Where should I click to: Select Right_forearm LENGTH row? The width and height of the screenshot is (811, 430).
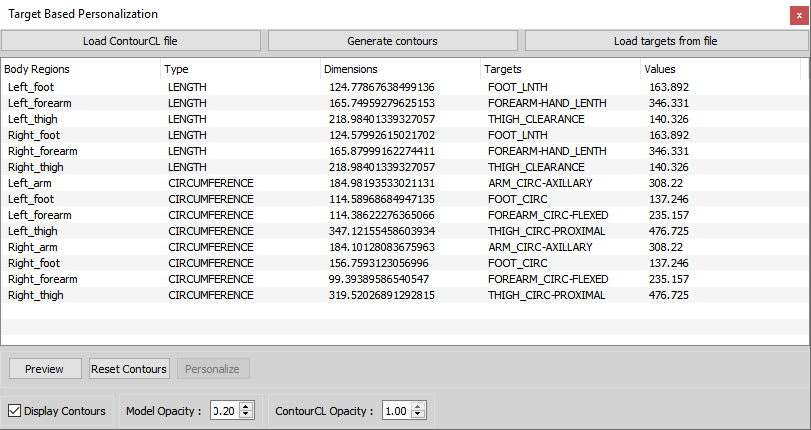tap(405, 151)
